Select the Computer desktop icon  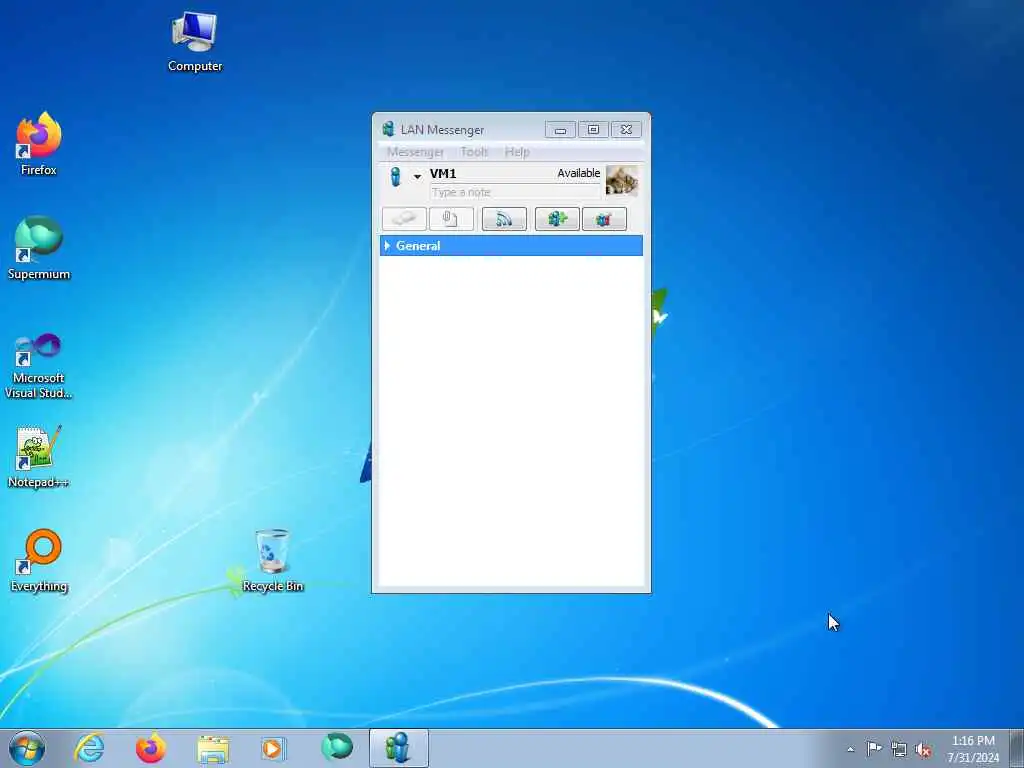(x=195, y=41)
